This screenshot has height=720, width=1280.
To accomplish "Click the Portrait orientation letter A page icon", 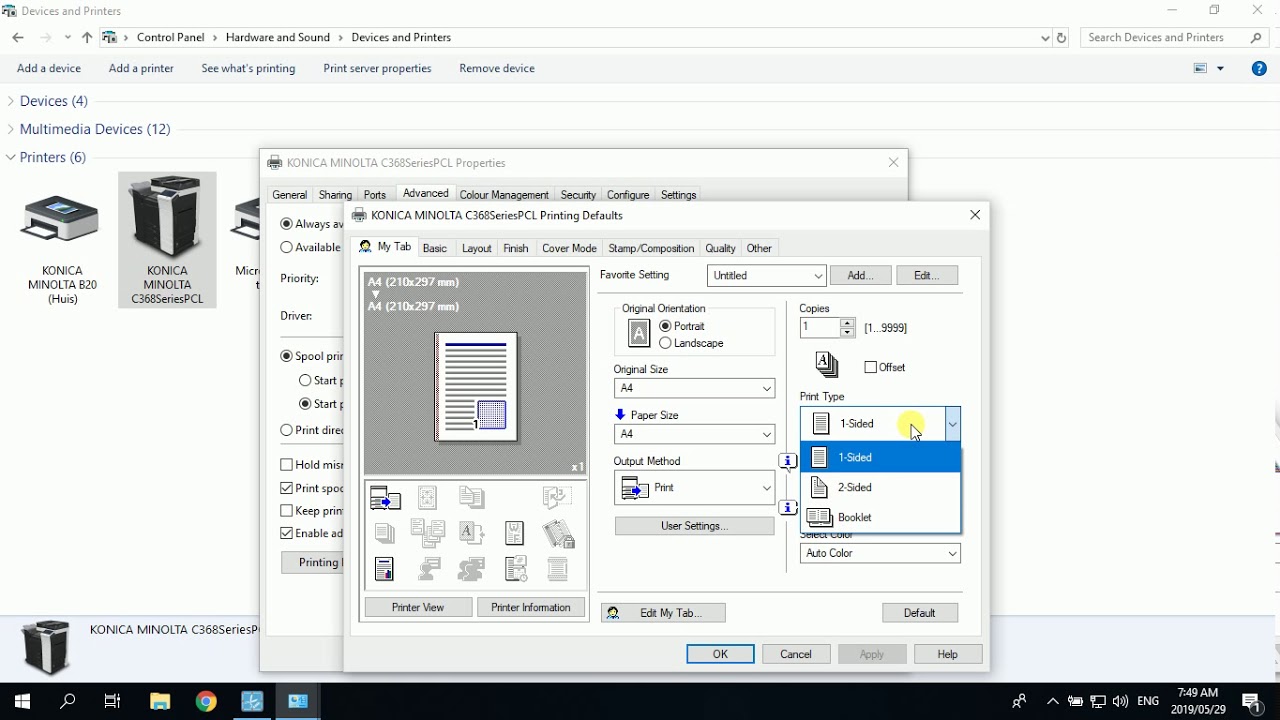I will coord(639,334).
